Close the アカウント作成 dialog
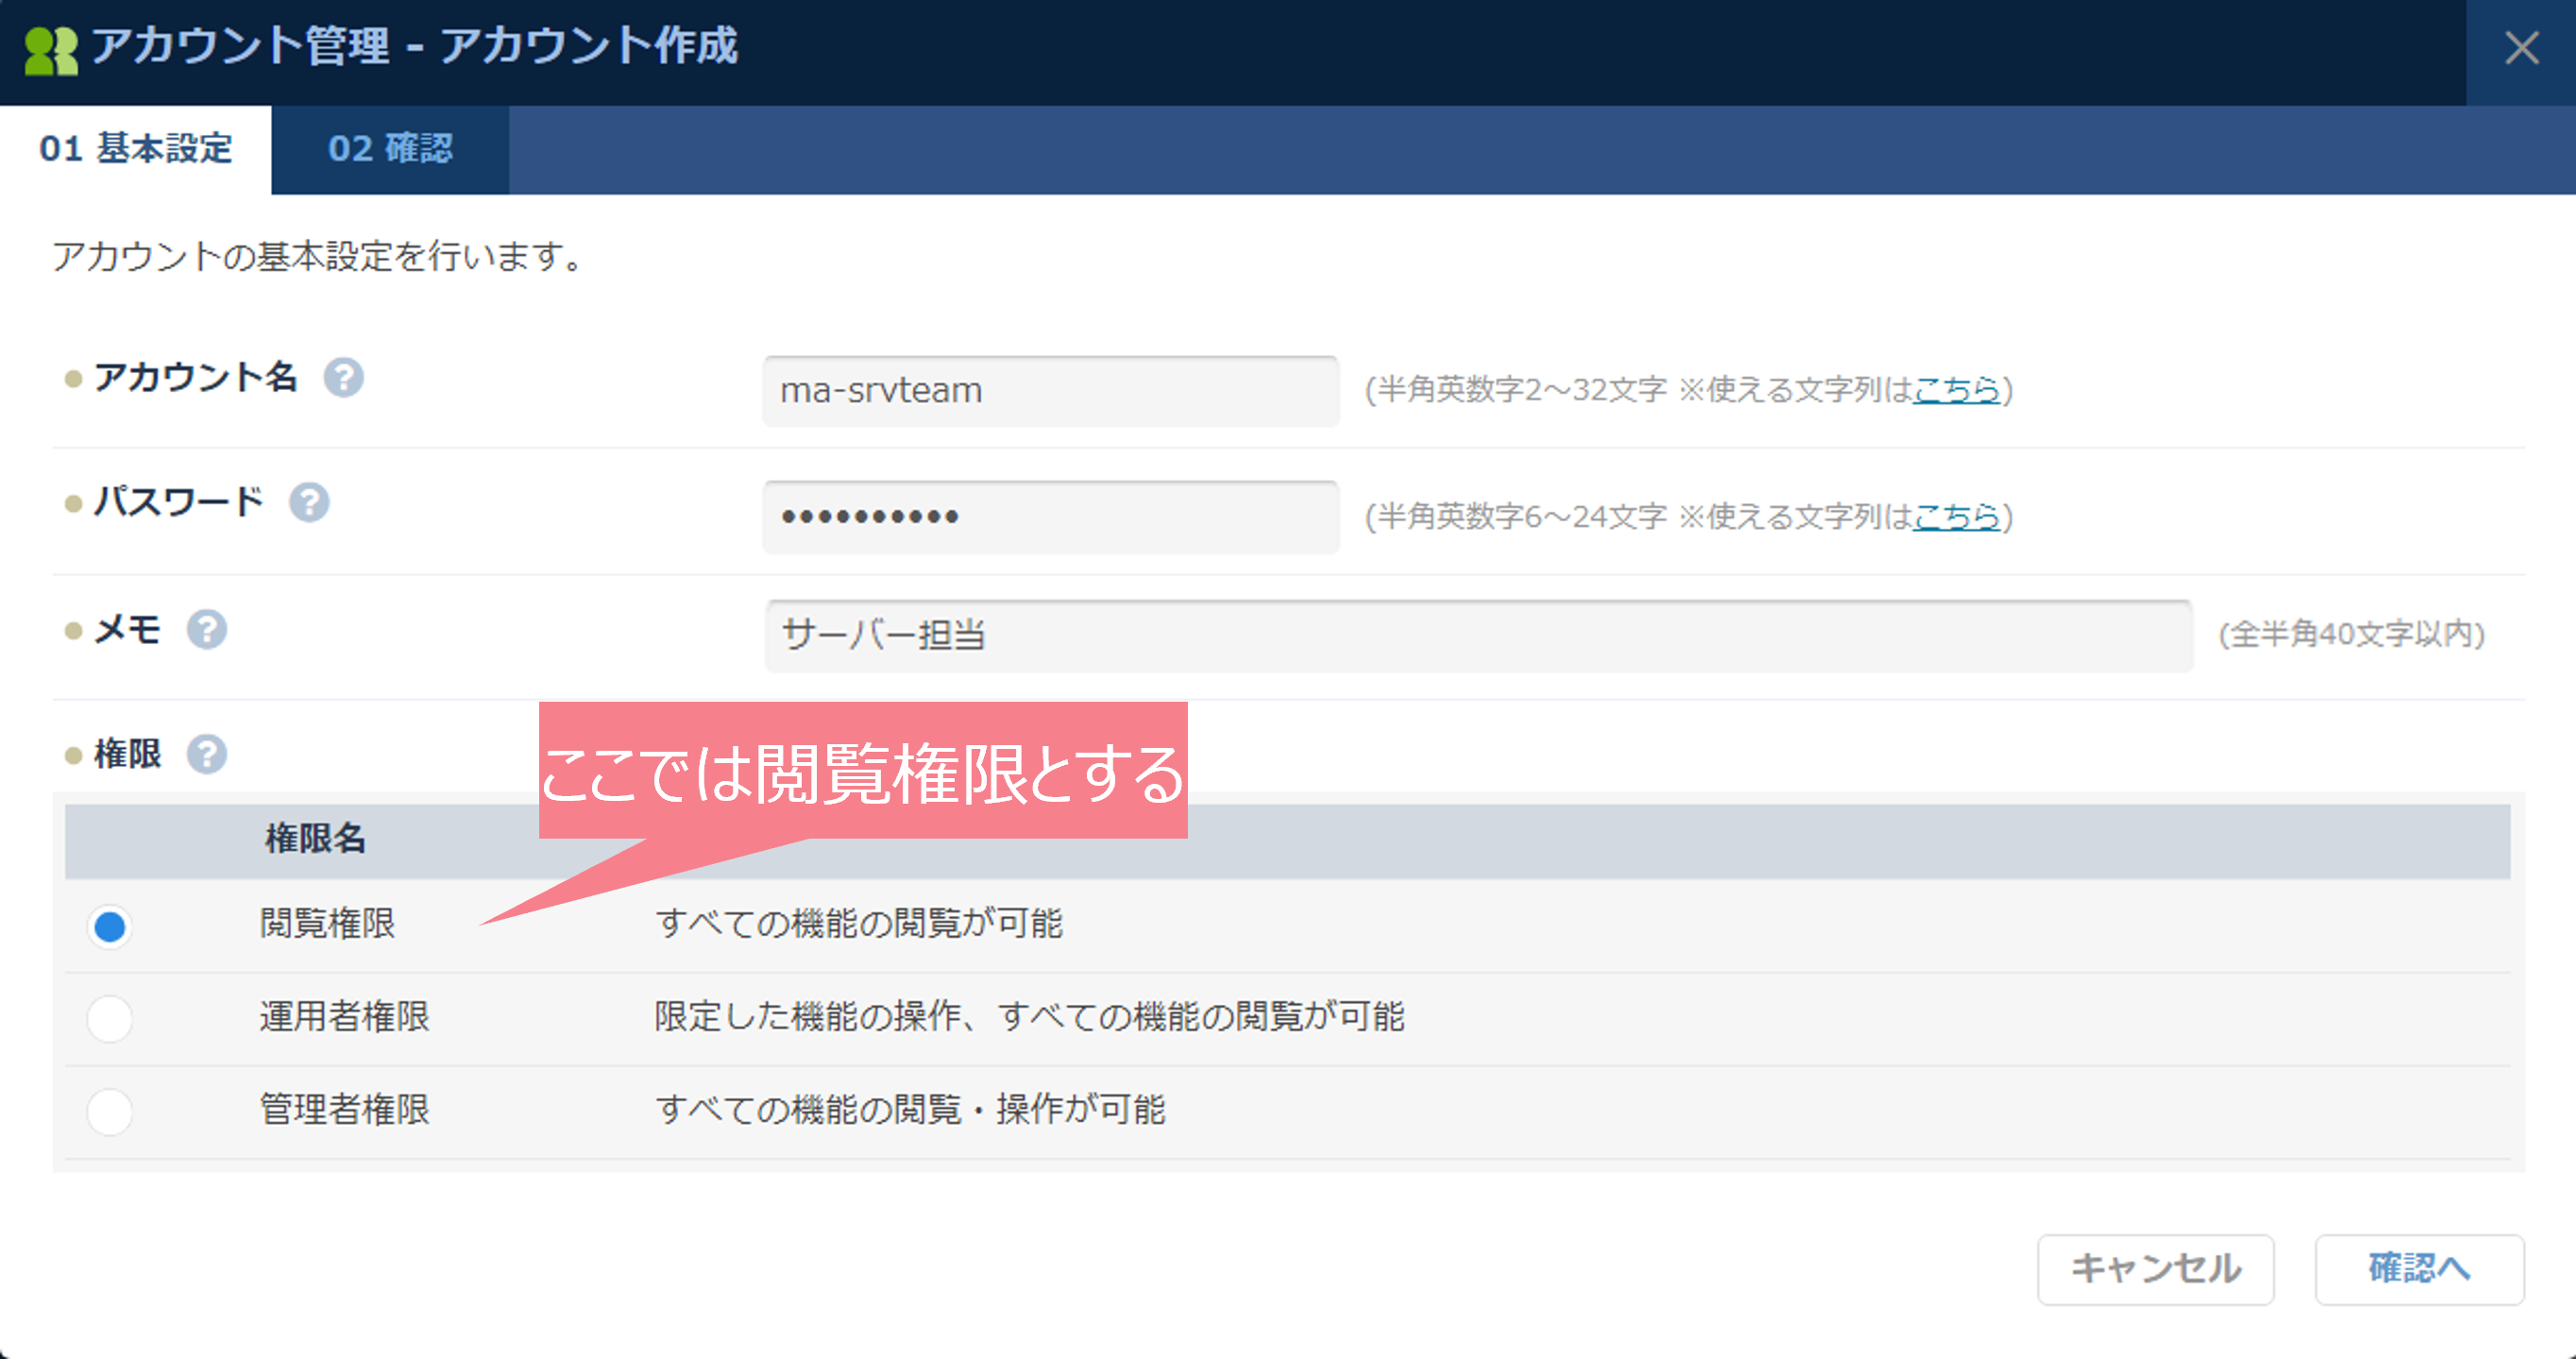 [x=2523, y=48]
